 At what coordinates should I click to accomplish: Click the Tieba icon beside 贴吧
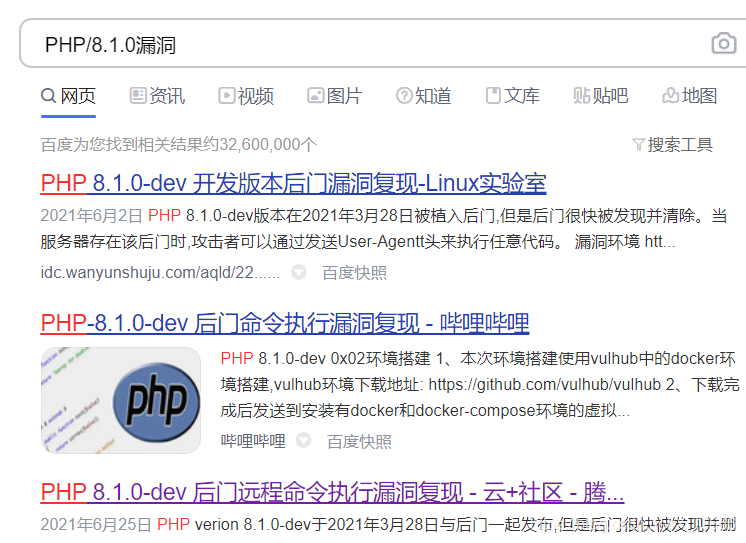tap(581, 96)
